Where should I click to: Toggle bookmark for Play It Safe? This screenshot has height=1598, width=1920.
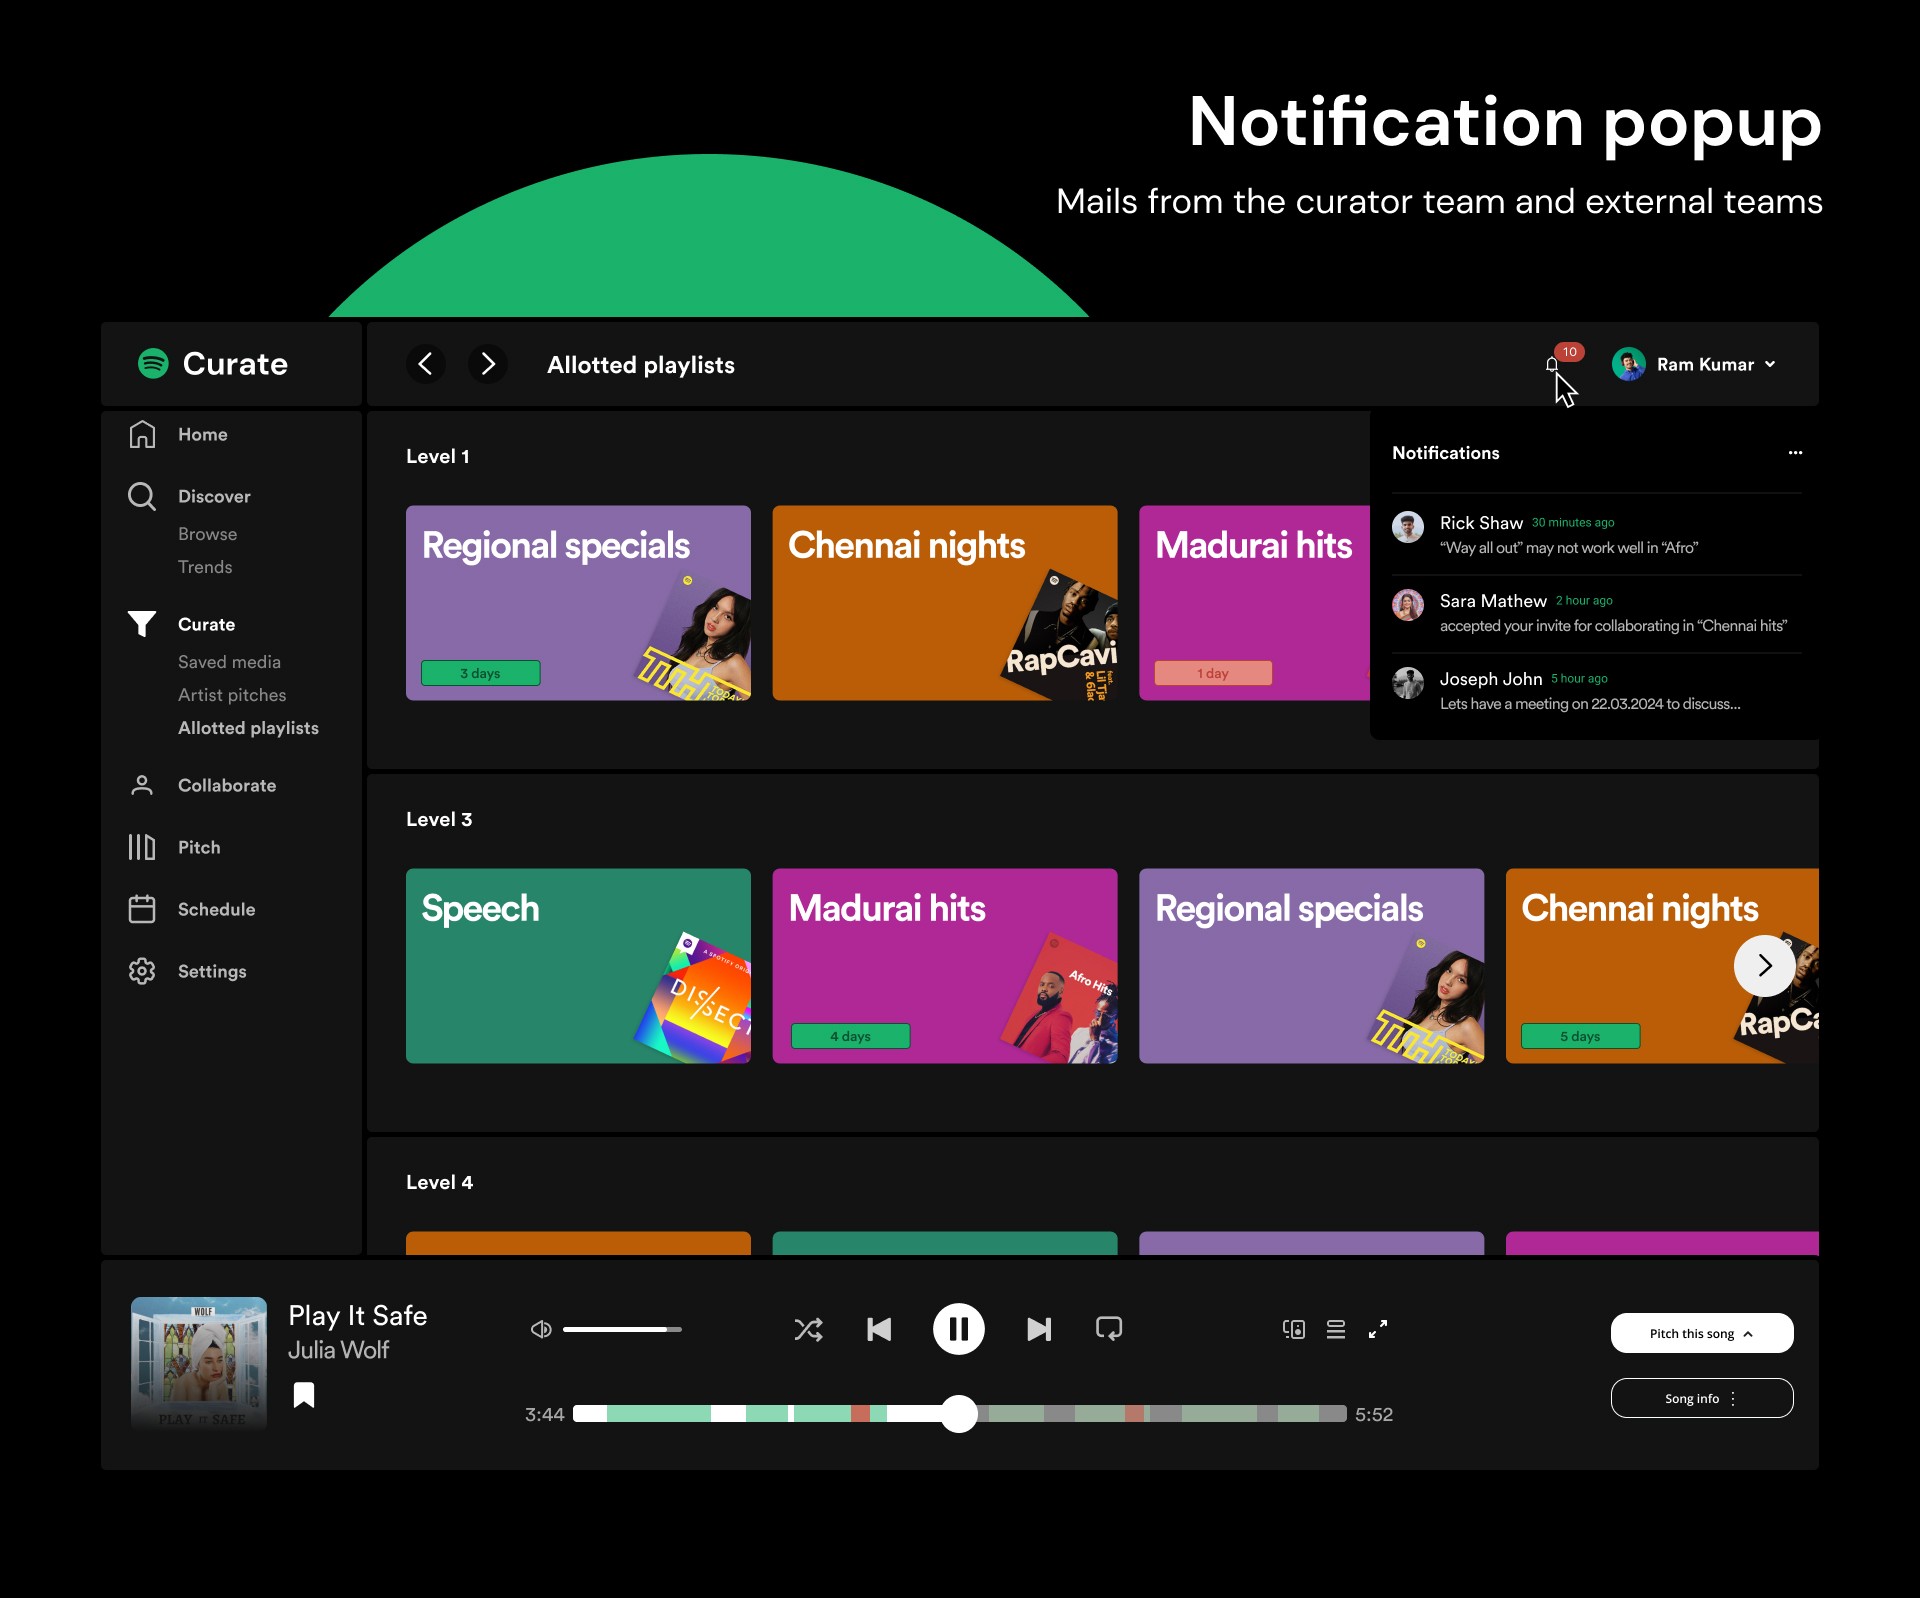point(304,1395)
